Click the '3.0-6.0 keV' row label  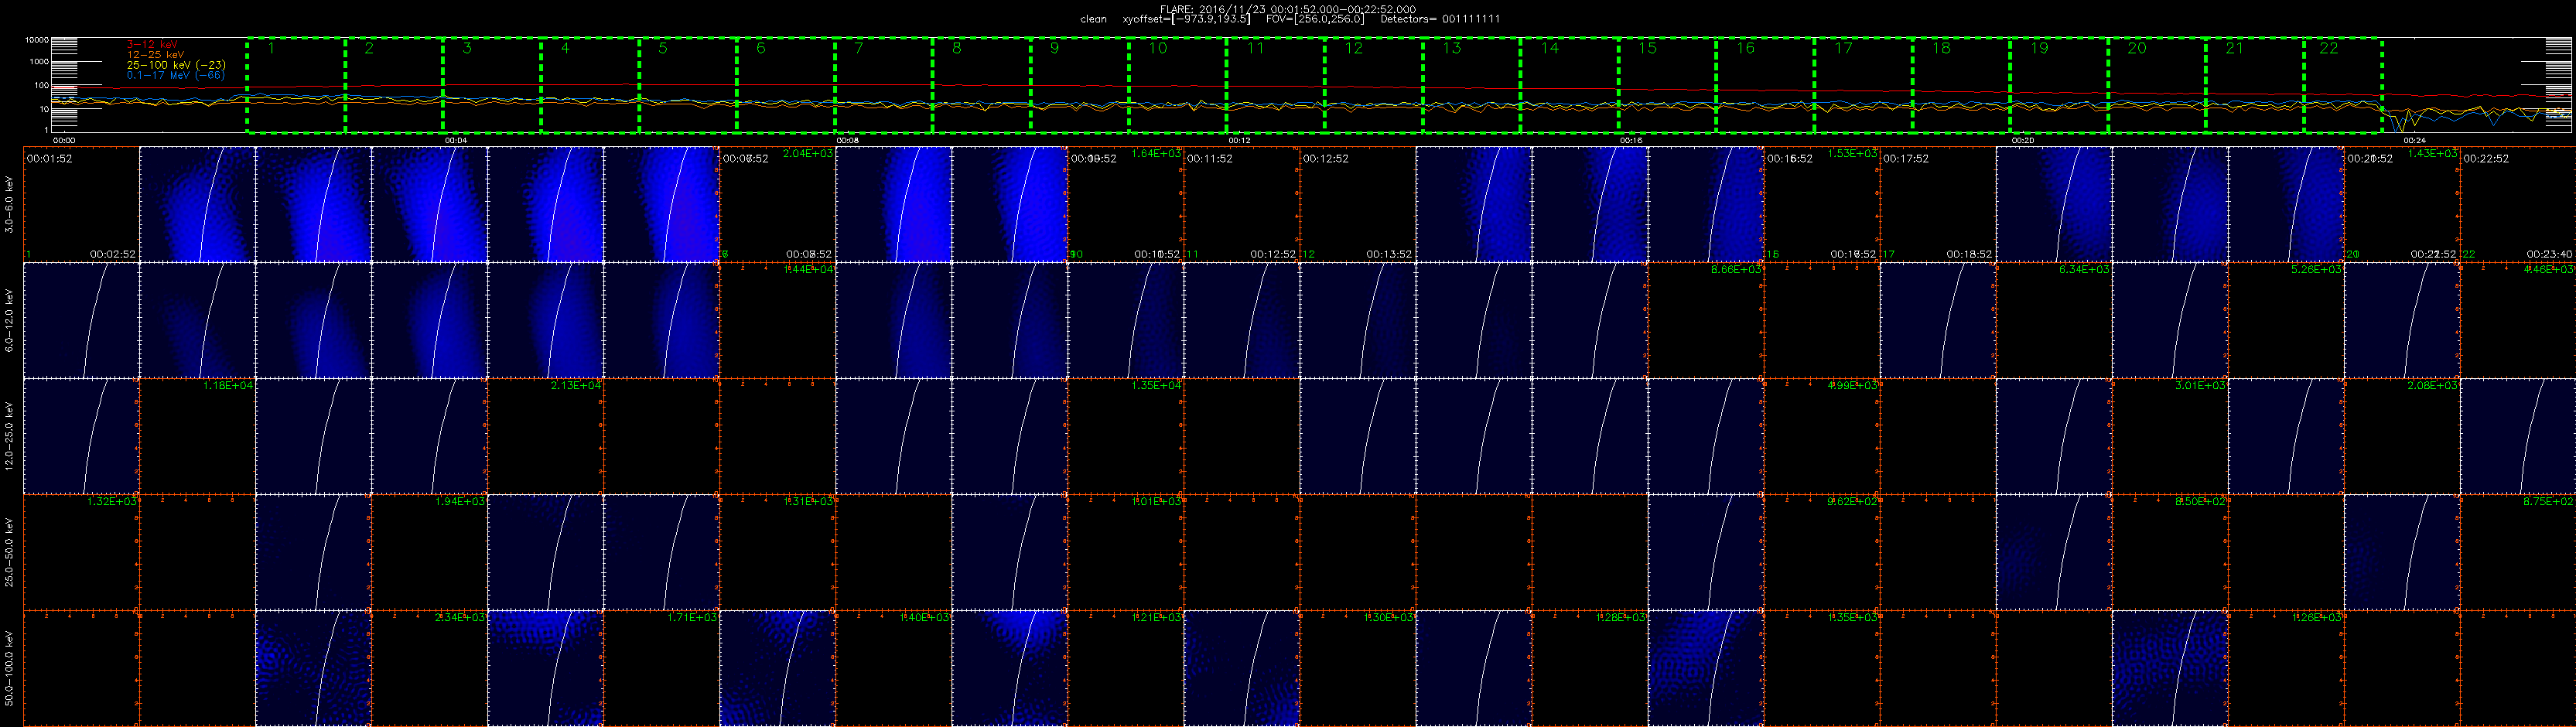point(10,205)
